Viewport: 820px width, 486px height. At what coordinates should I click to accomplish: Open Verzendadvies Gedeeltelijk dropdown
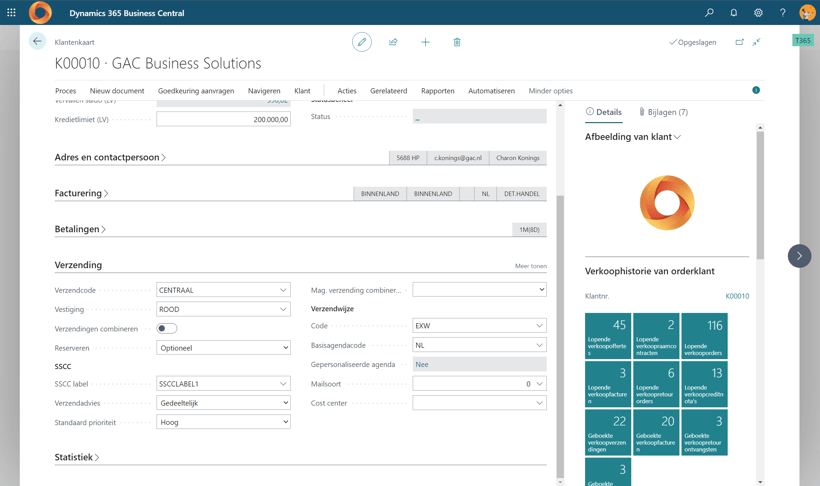[x=223, y=403]
